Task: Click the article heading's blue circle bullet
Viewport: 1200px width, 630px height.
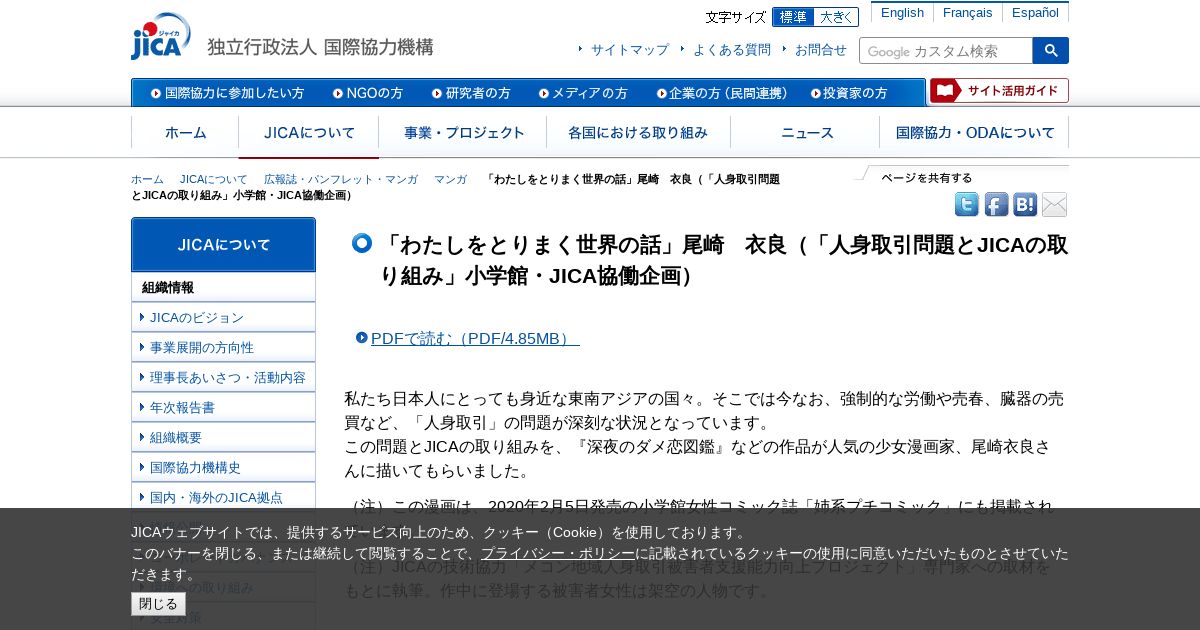Action: 361,243
